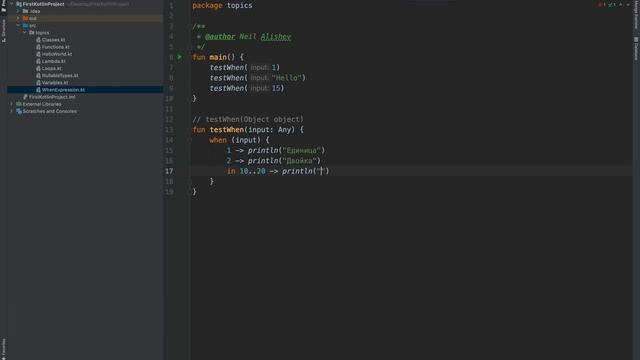
Task: Click line number 13 in the gutter
Action: coord(169,130)
